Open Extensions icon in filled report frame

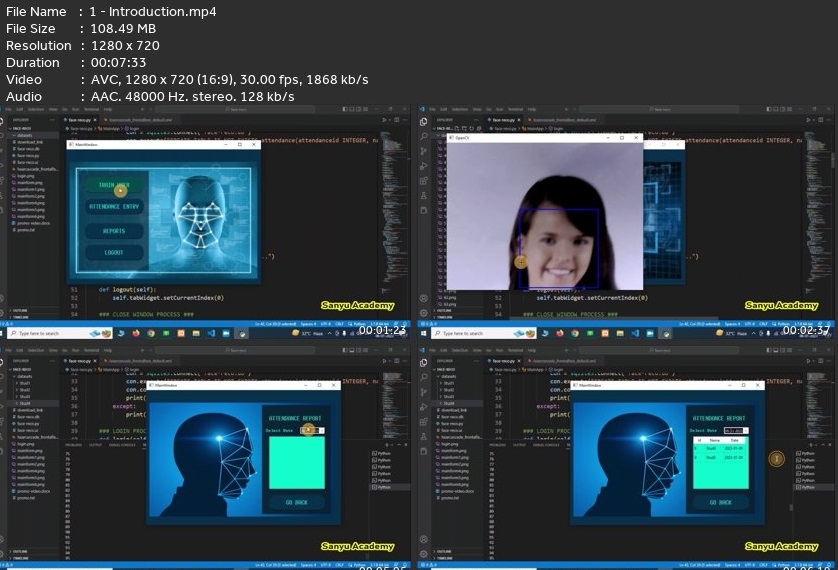[424, 422]
